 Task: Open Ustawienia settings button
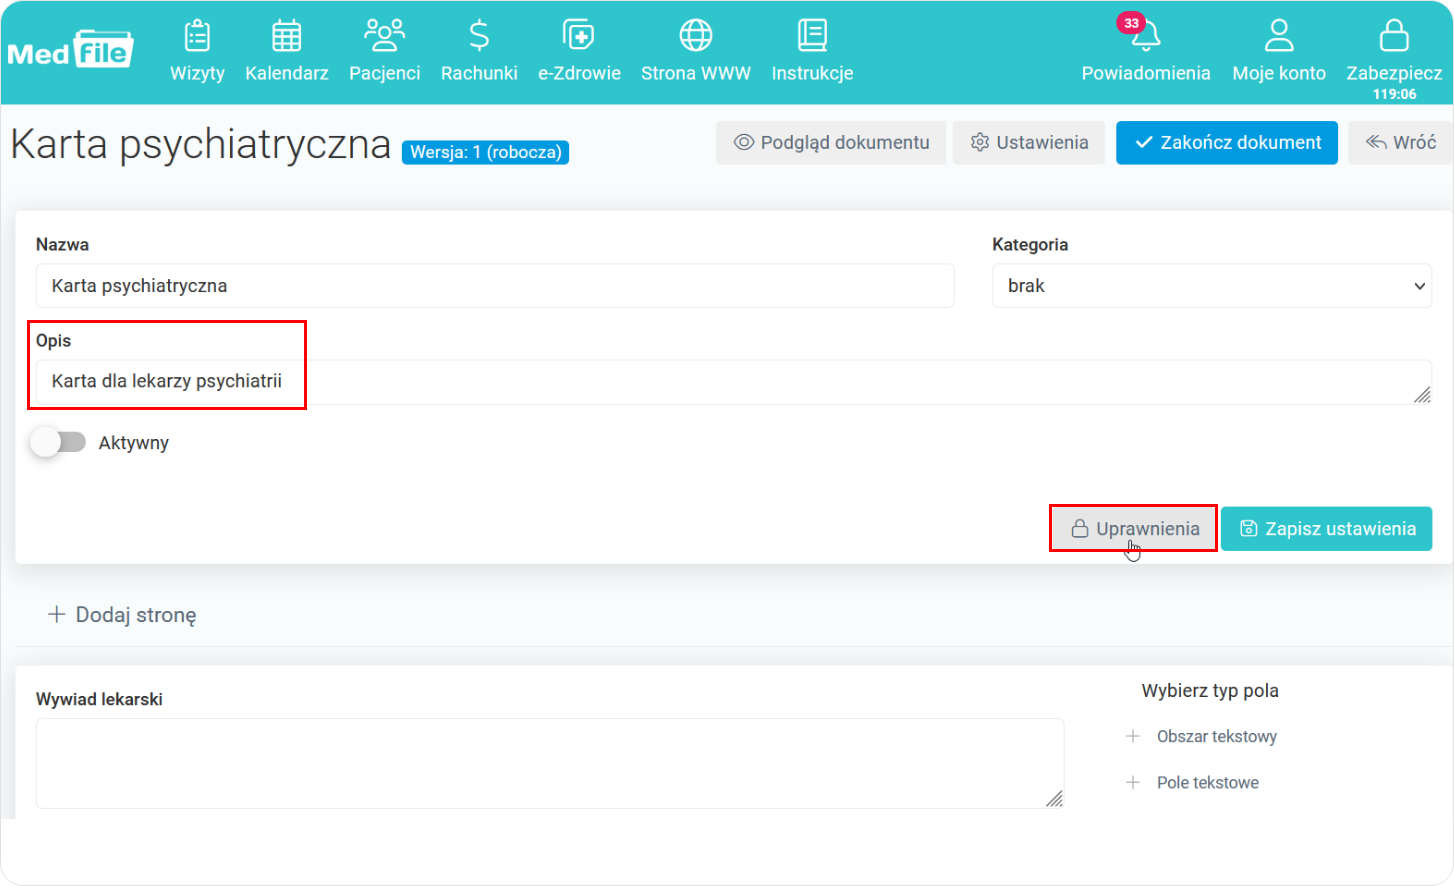point(1029,143)
